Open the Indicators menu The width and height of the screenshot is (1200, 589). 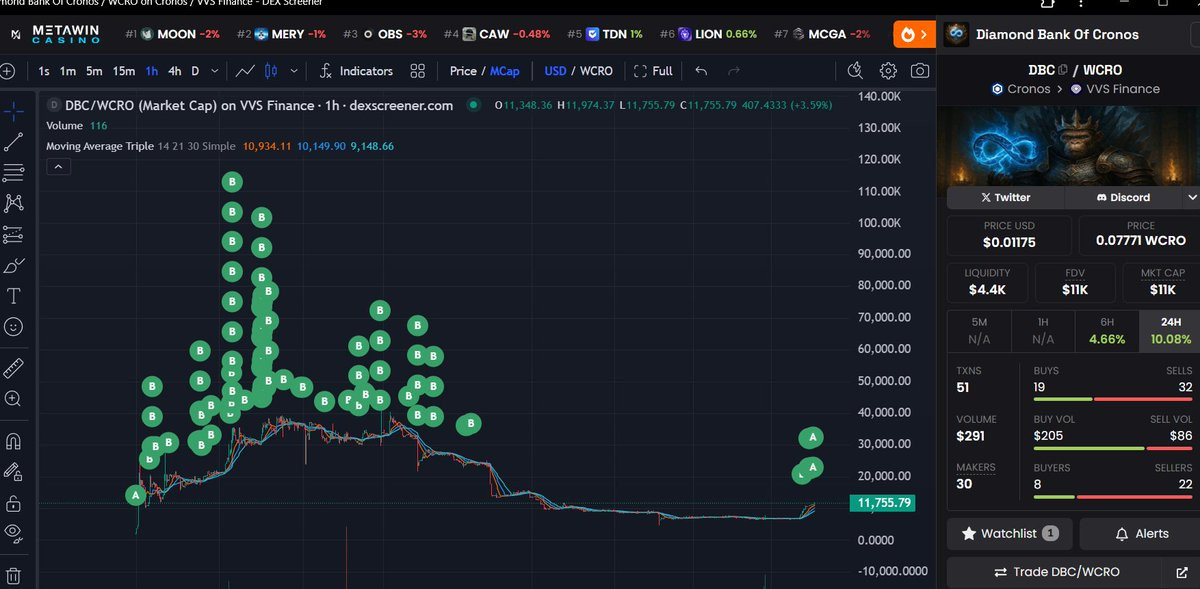click(355, 71)
